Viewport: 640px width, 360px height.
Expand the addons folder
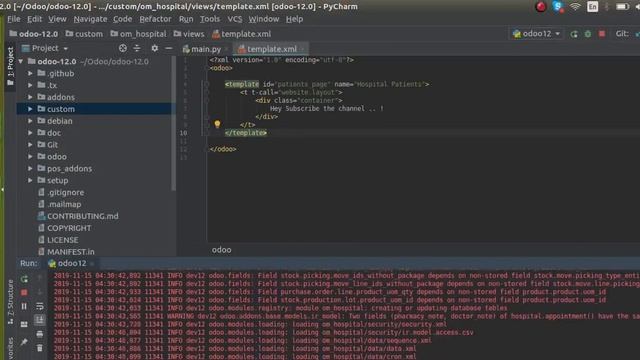coord(30,97)
